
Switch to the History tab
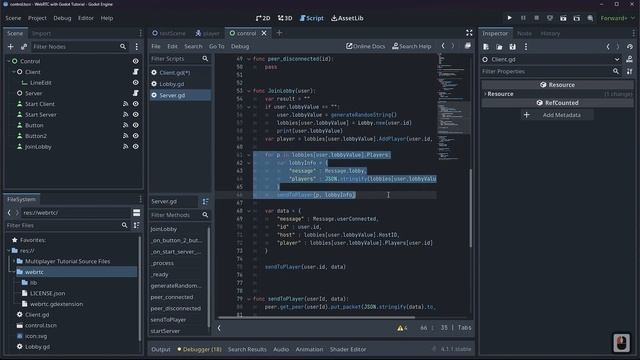550,33
